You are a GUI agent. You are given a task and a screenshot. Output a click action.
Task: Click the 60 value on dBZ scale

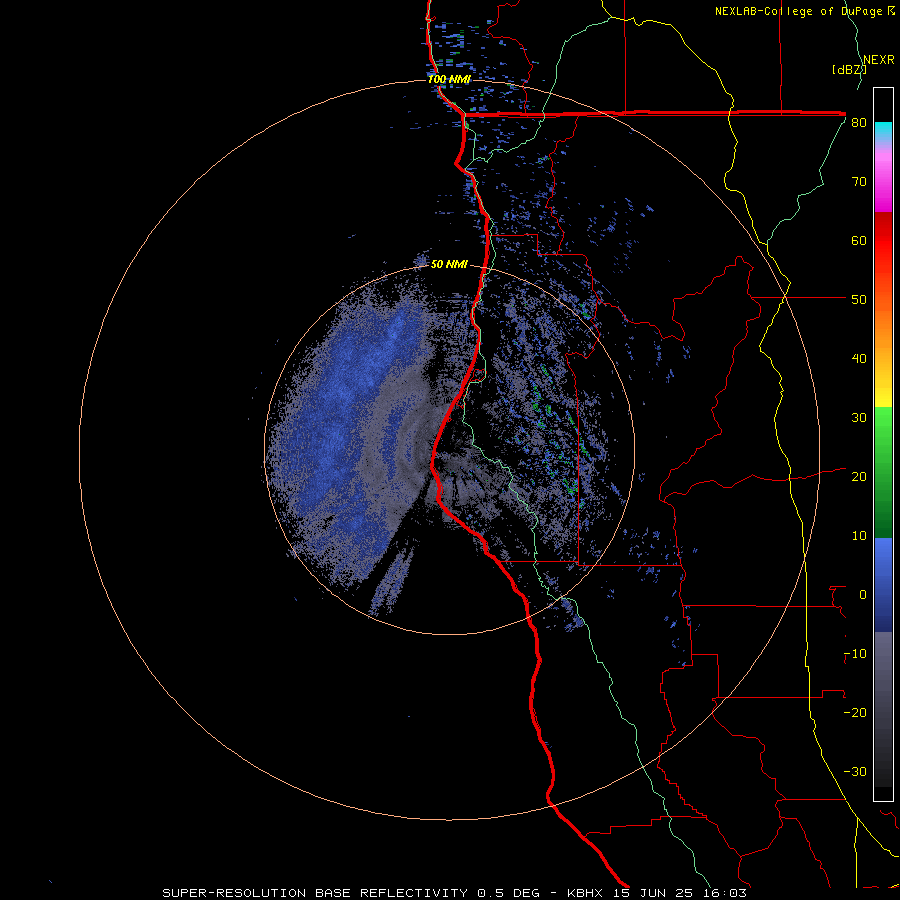click(x=859, y=240)
